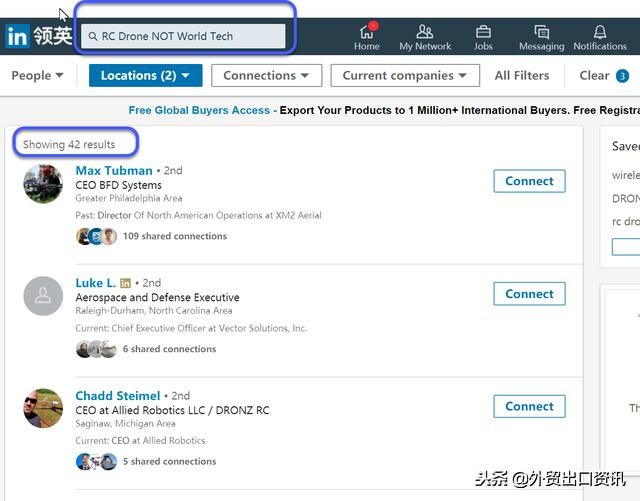The image size is (640, 501).
Task: Click 'Current: Chief Executive Officer at Vector Solutions' text
Action: [x=191, y=328]
